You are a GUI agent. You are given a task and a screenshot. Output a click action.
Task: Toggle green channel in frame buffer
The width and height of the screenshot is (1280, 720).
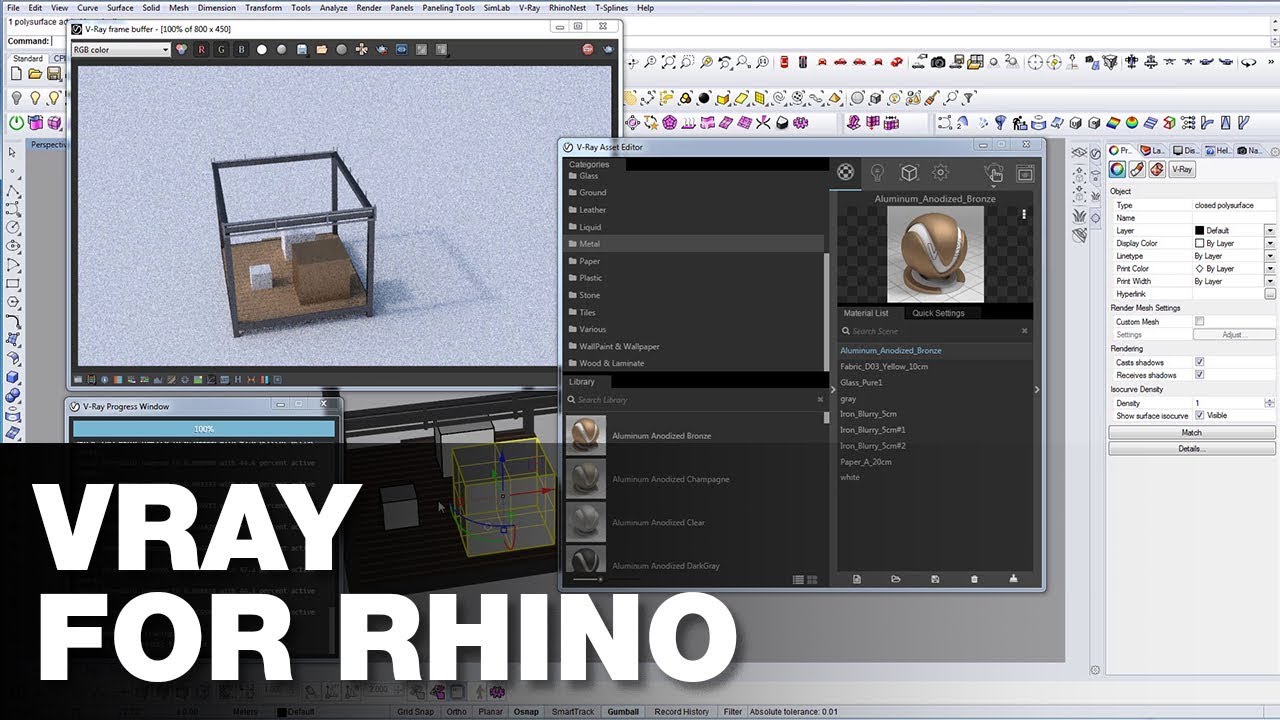pos(221,49)
